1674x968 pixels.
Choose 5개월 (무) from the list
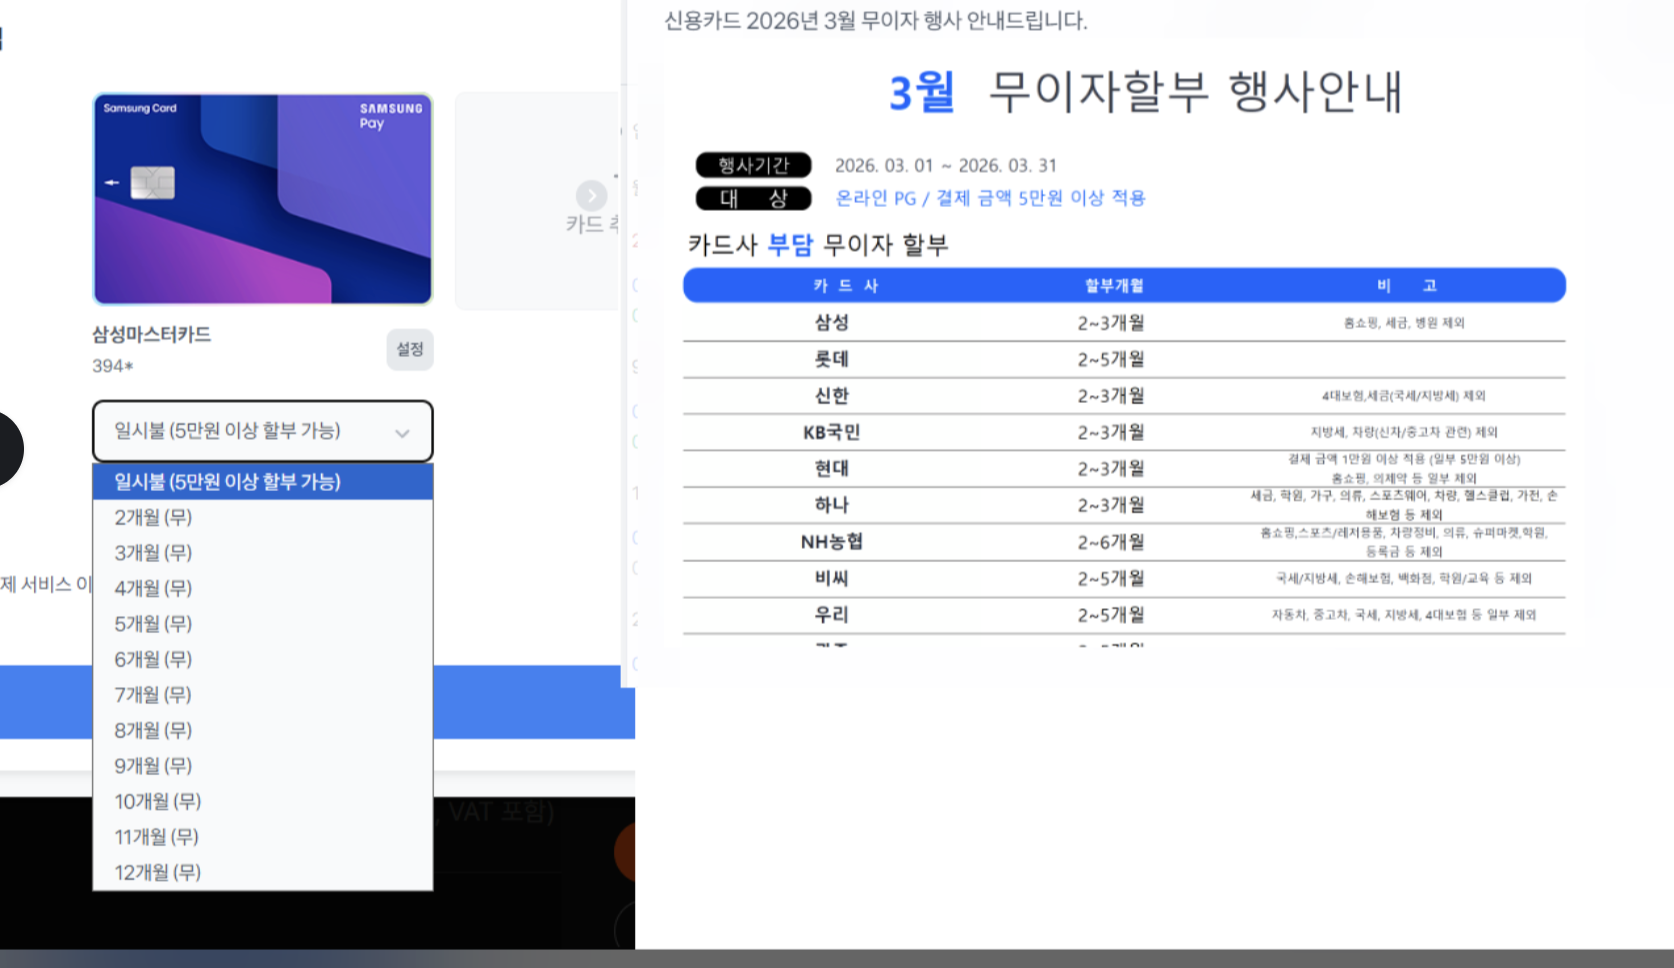click(x=263, y=624)
